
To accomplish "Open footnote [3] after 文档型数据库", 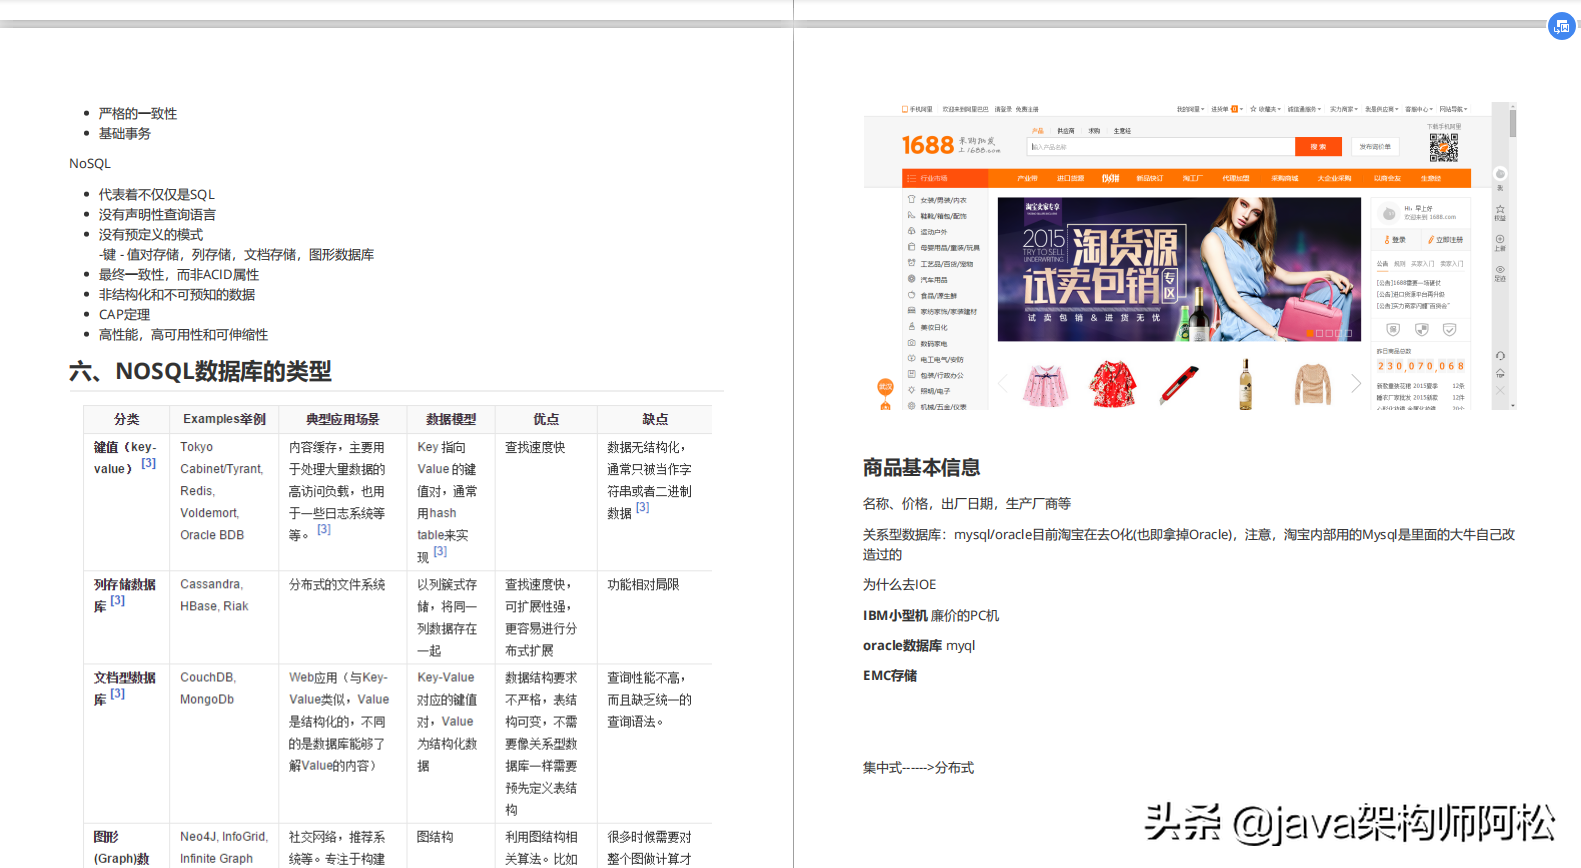I will point(117,693).
